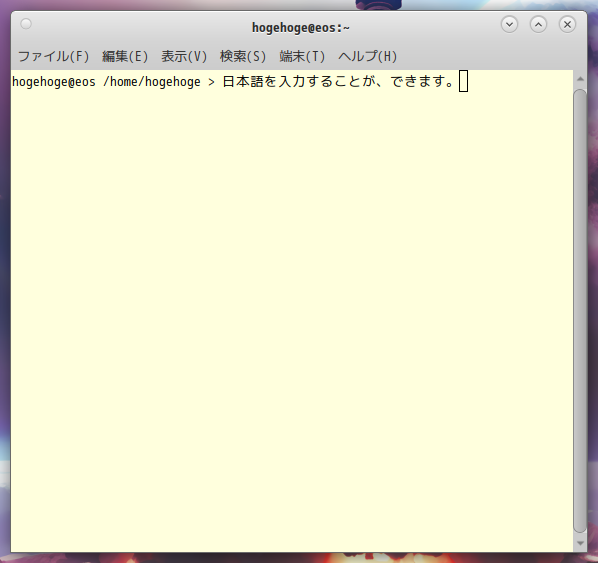Click the scrollbar up arrow
The image size is (598, 563).
point(580,79)
